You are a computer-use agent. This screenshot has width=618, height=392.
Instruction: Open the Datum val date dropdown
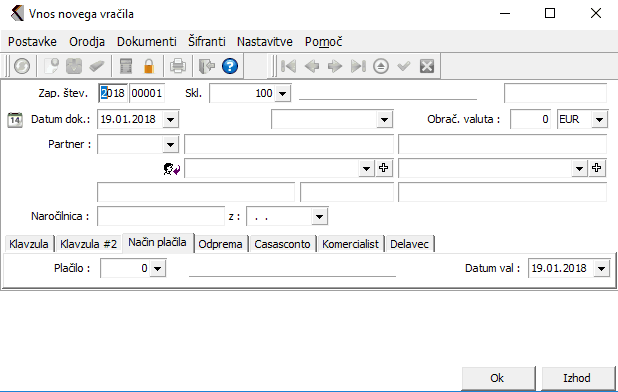pyautogui.click(x=601, y=269)
